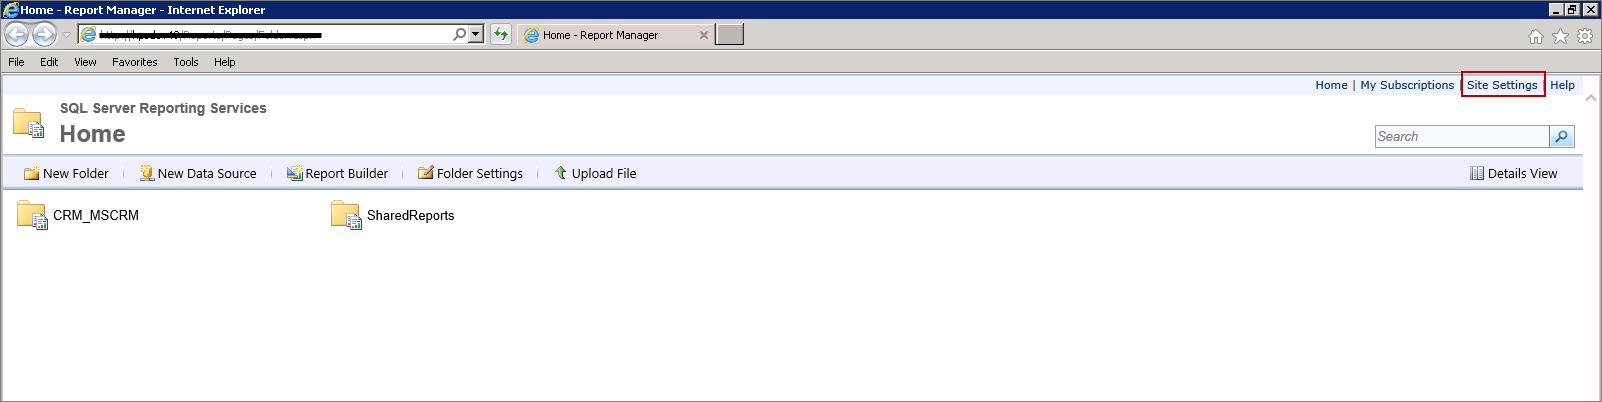Image resolution: width=1602 pixels, height=402 pixels.
Task: Expand the address bar autocomplete dropdown
Action: 476,34
